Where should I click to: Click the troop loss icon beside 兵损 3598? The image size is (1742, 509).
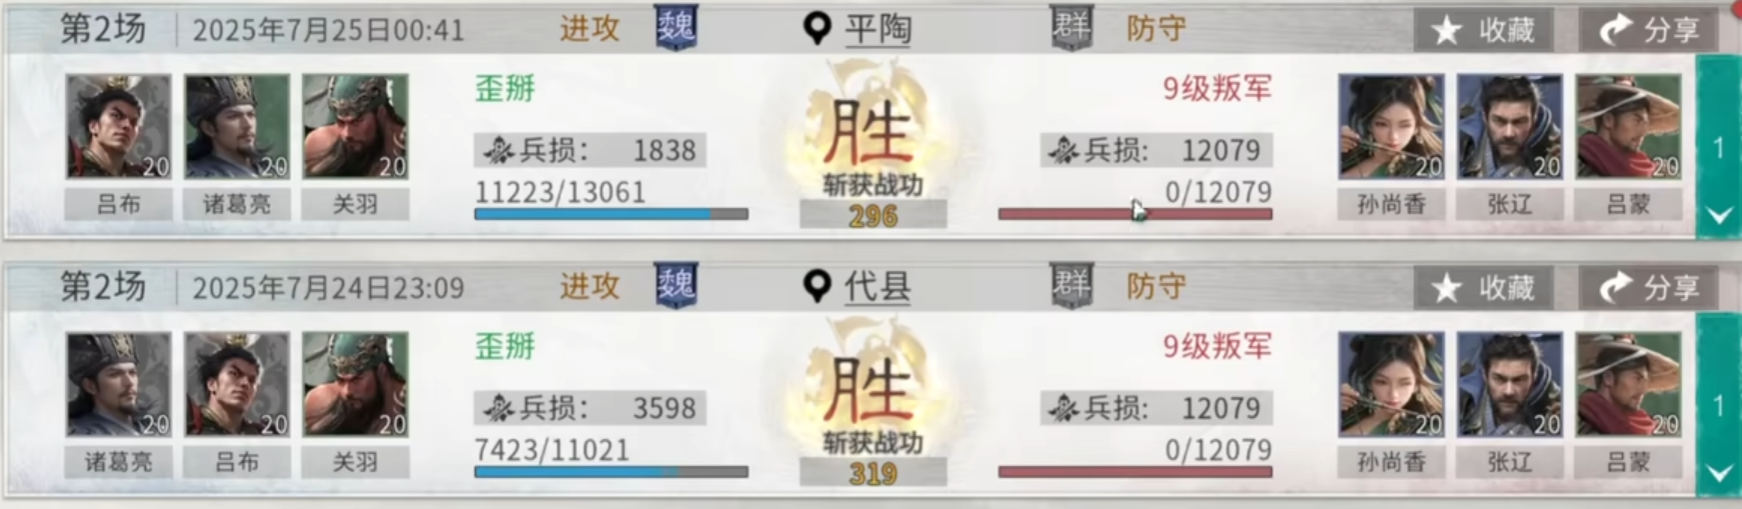[x=498, y=409]
